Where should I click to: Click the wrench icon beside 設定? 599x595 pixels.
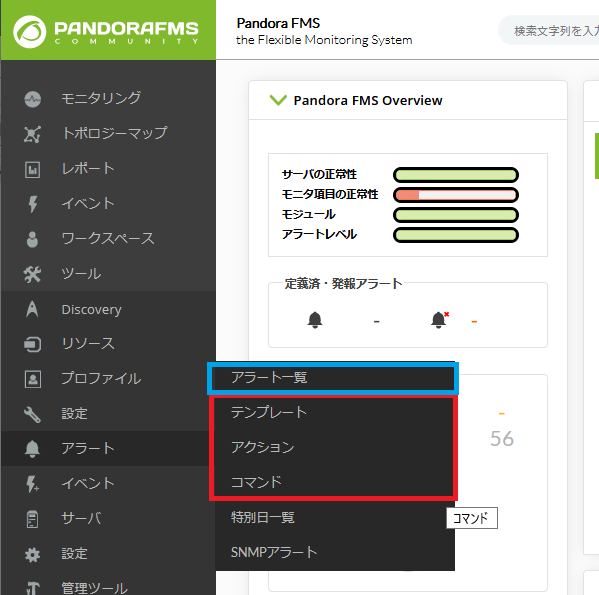click(32, 414)
